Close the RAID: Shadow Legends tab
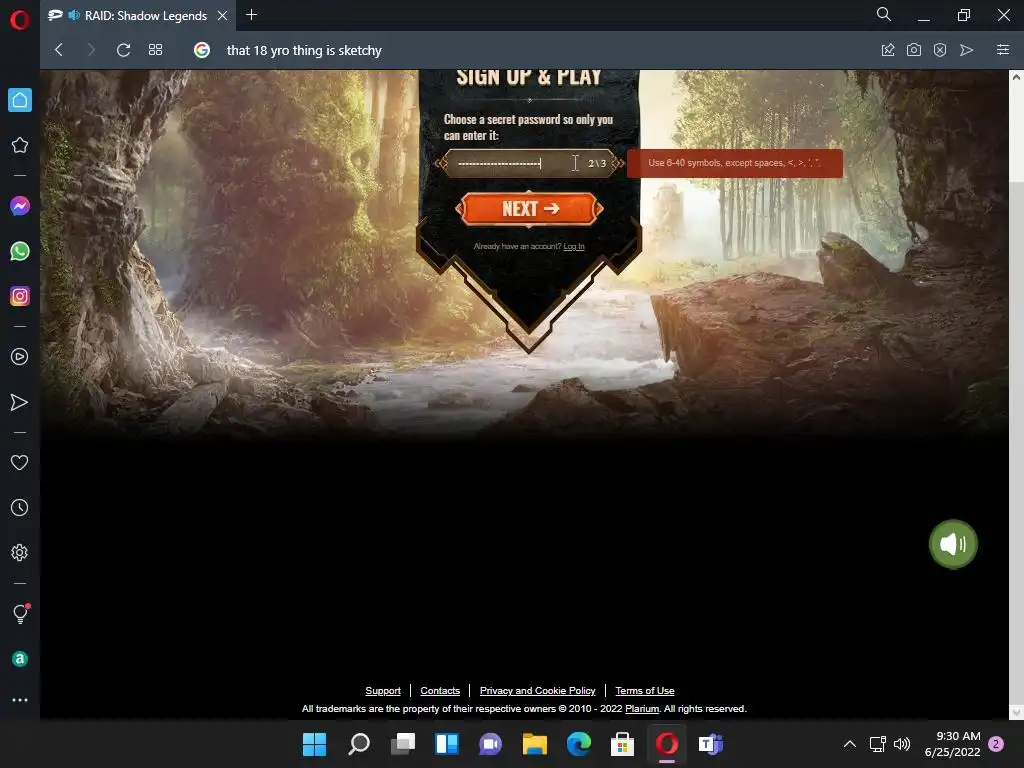 pos(223,15)
